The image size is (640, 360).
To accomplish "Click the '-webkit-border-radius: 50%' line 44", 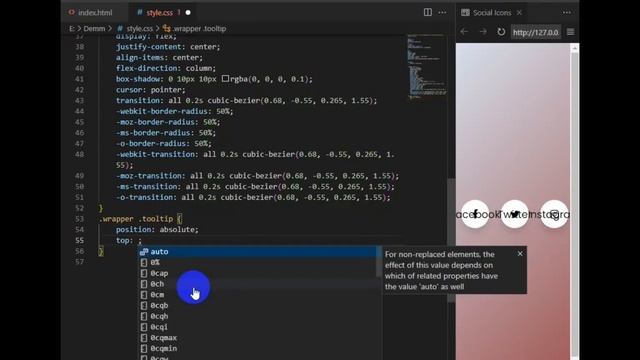I will (x=175, y=111).
